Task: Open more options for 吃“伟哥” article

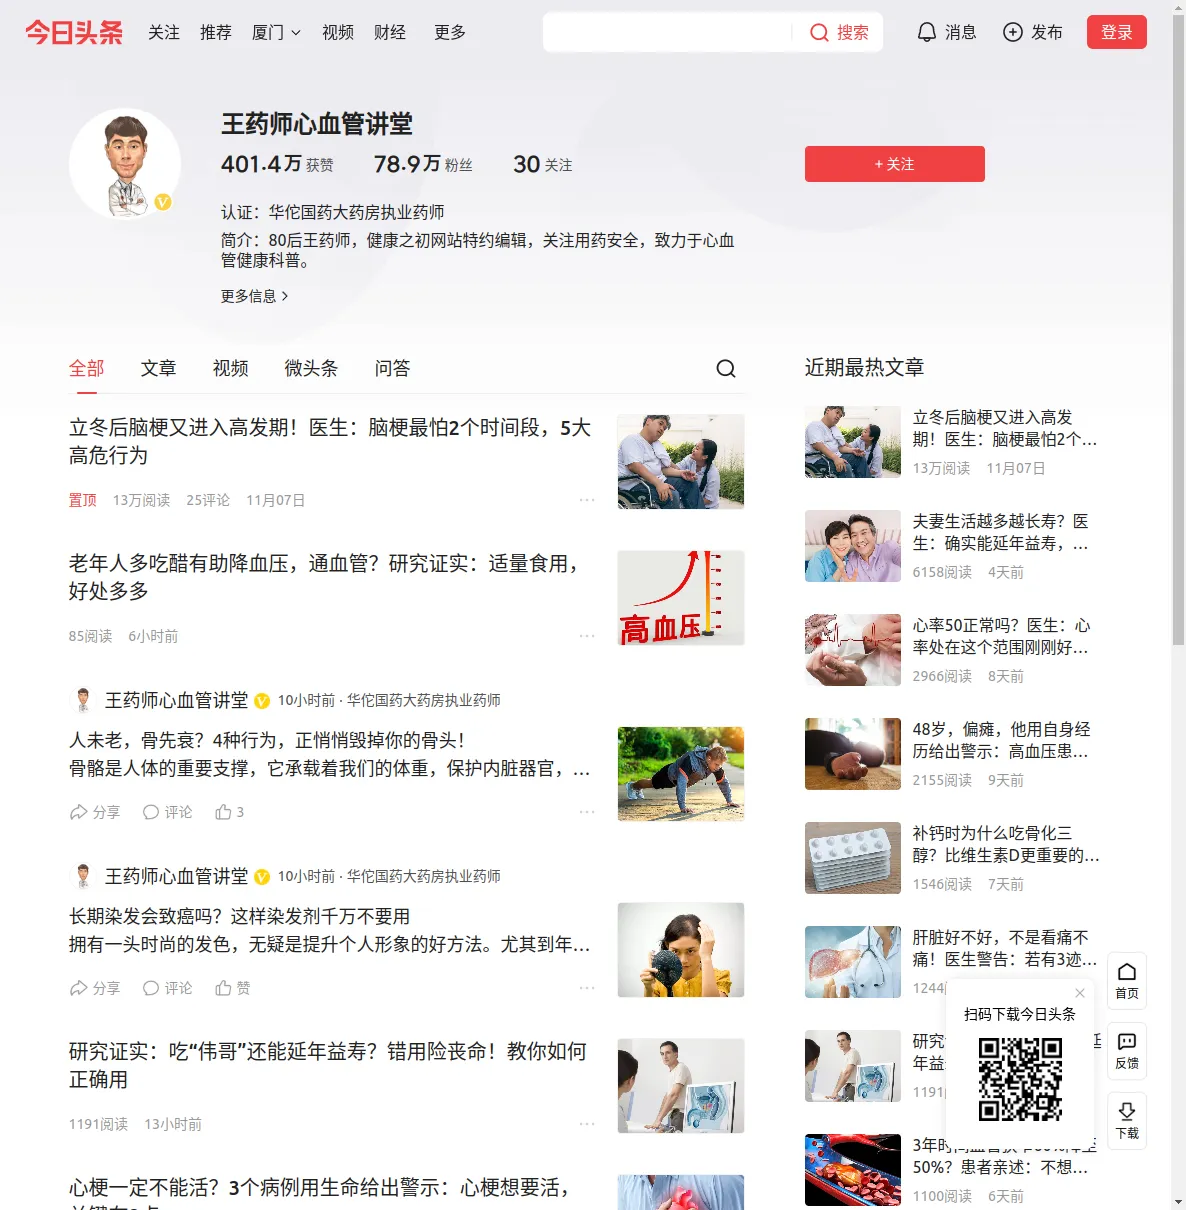Action: pos(587,1124)
